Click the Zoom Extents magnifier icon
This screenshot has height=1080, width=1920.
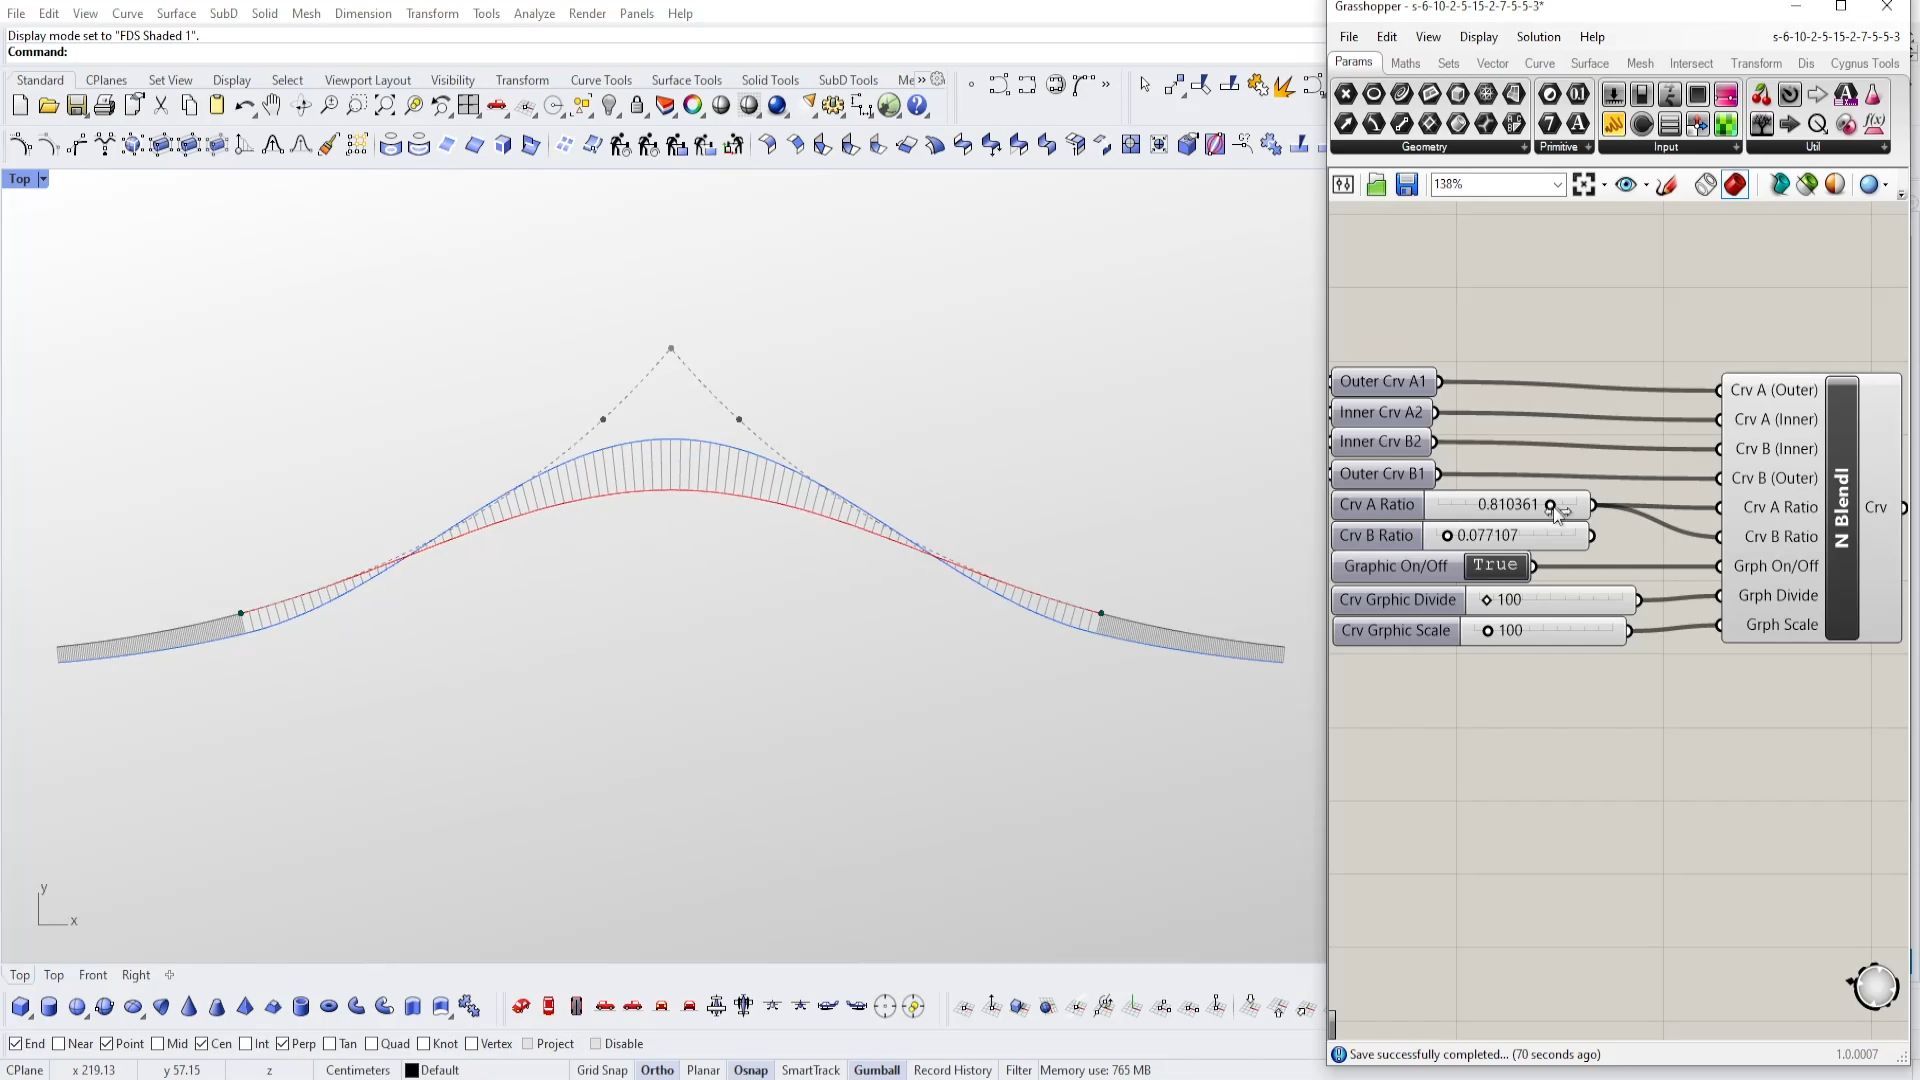[x=385, y=105]
